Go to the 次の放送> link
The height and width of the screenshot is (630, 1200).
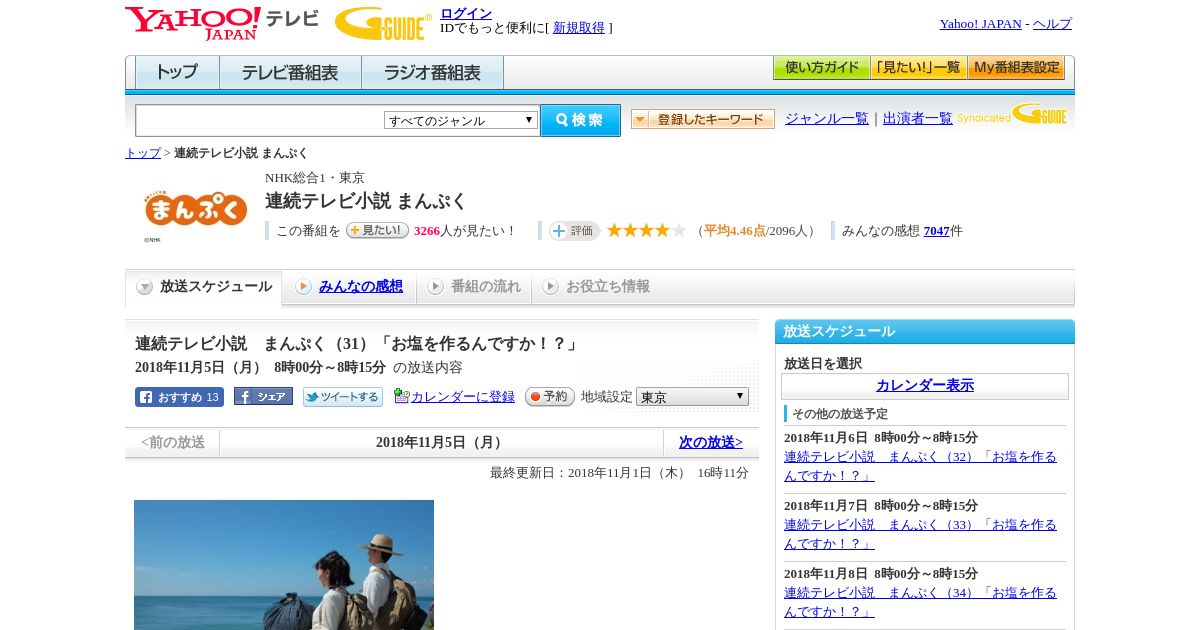[x=710, y=442]
